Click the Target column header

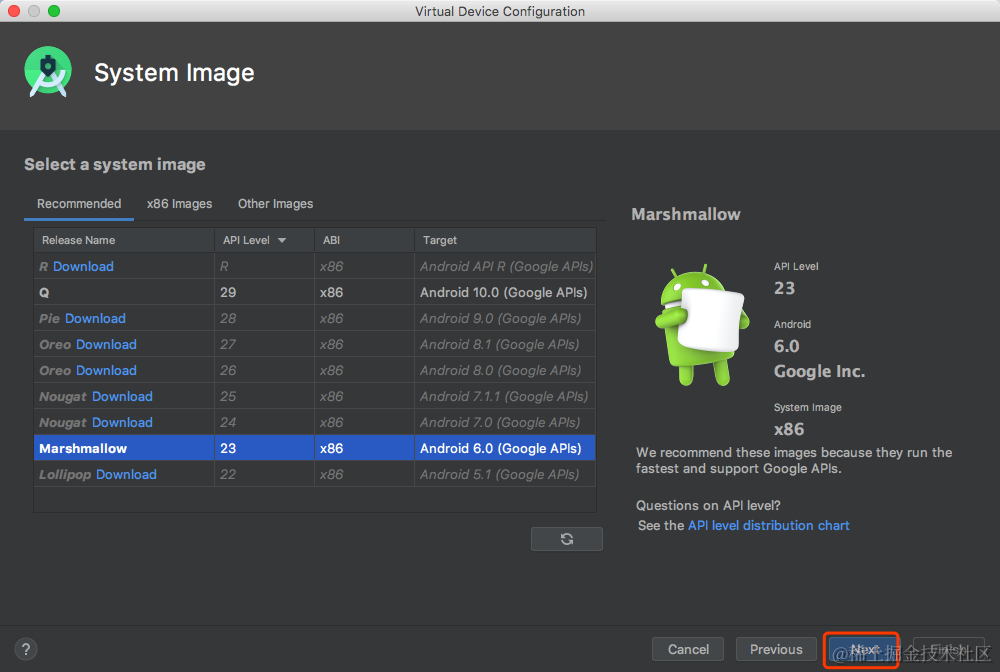[505, 240]
